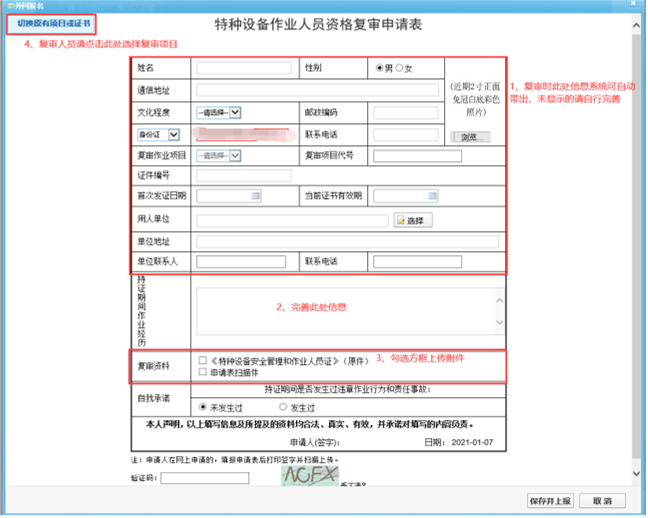Click inside the 持证期间作业经历 text area
This screenshot has width=648, height=518.
346,310
